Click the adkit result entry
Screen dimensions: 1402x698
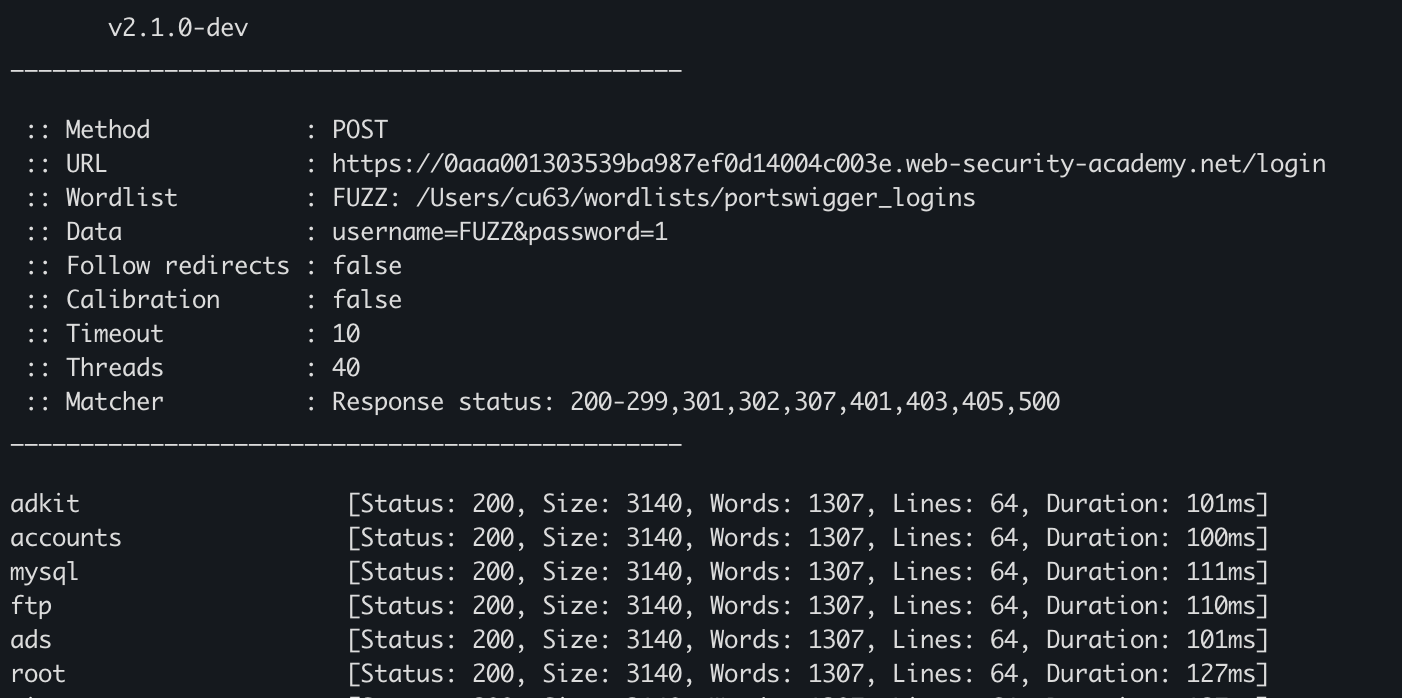click(45, 504)
